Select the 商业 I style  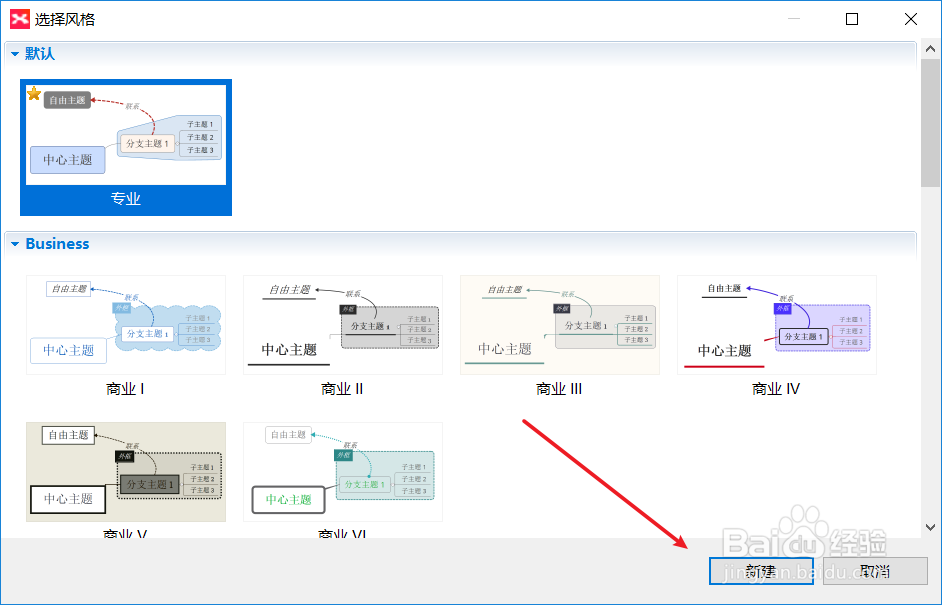click(x=125, y=322)
